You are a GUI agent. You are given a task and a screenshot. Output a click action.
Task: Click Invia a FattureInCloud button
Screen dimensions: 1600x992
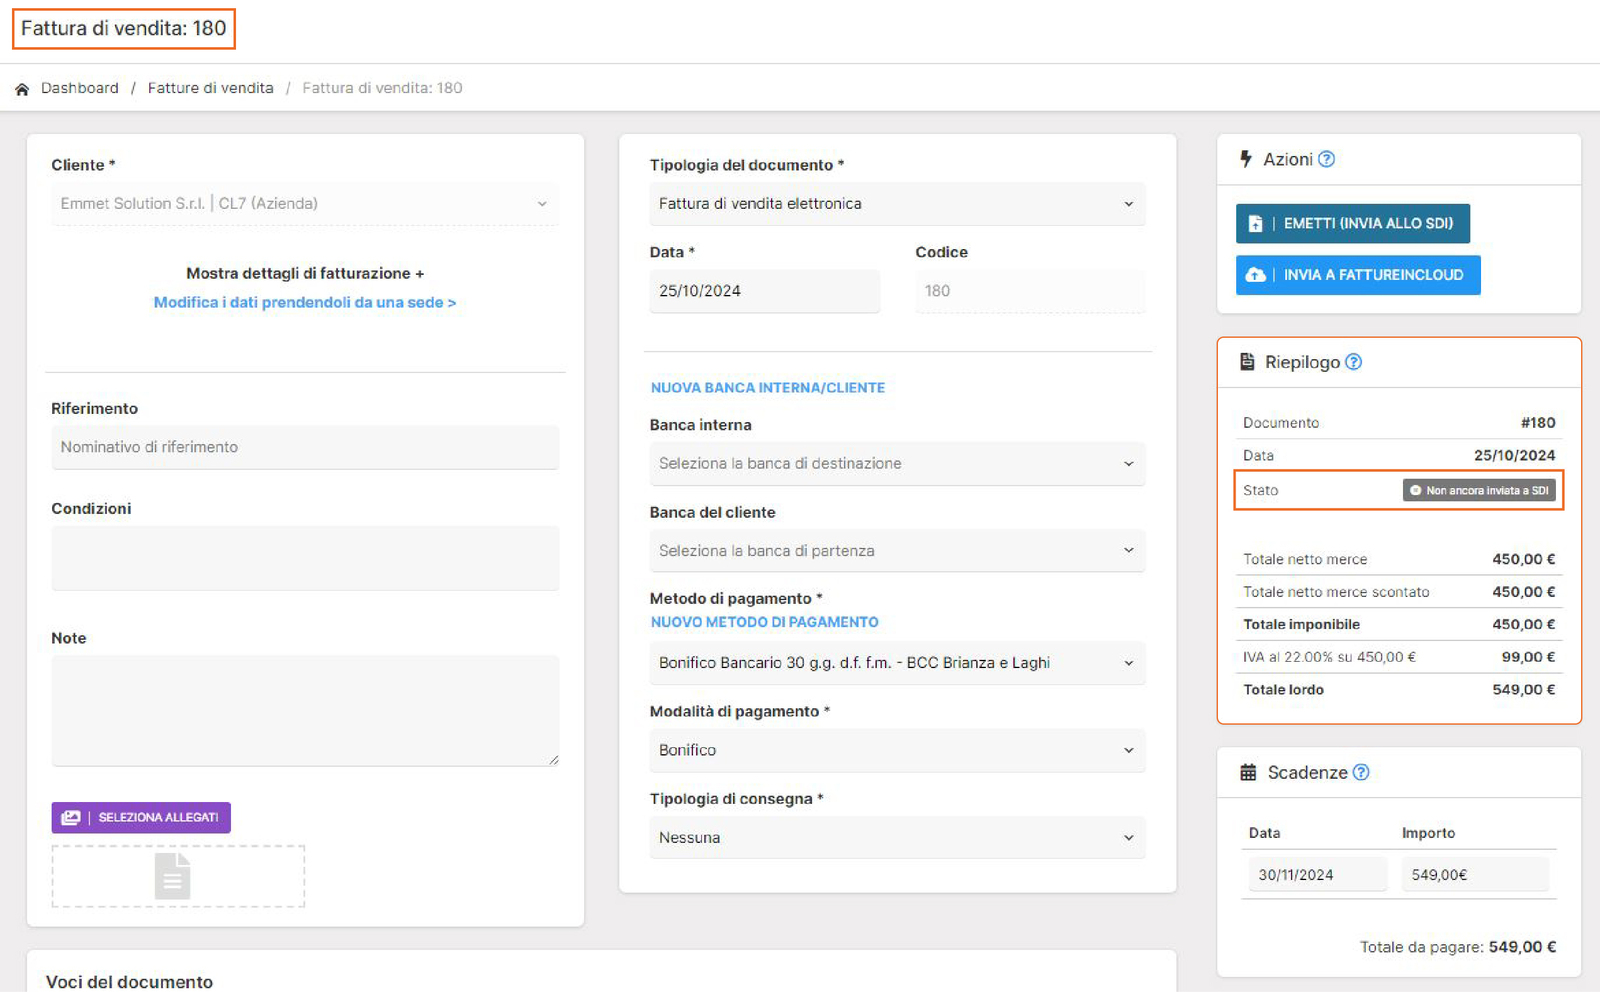(x=1357, y=275)
